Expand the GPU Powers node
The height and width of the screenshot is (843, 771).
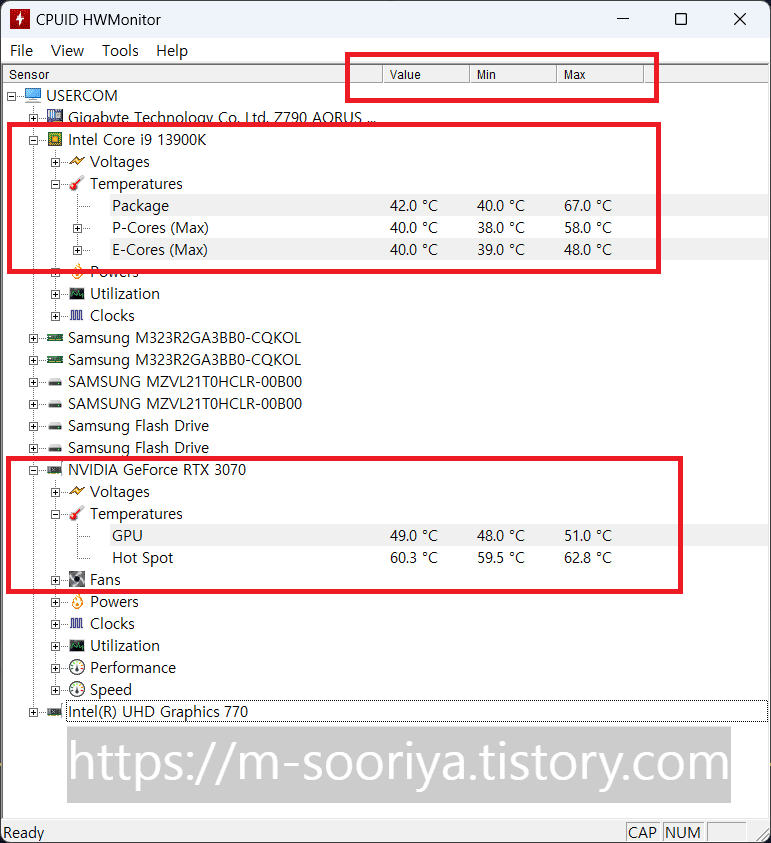point(55,603)
